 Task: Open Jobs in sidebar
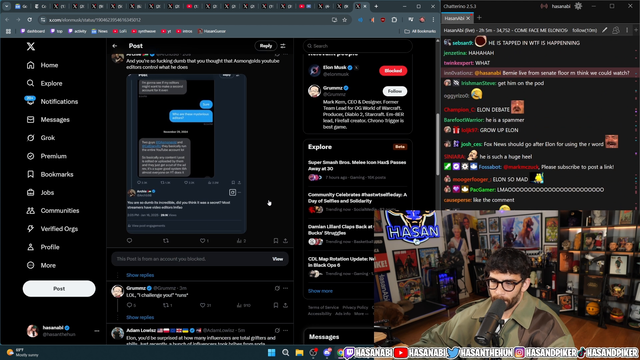(x=40, y=192)
